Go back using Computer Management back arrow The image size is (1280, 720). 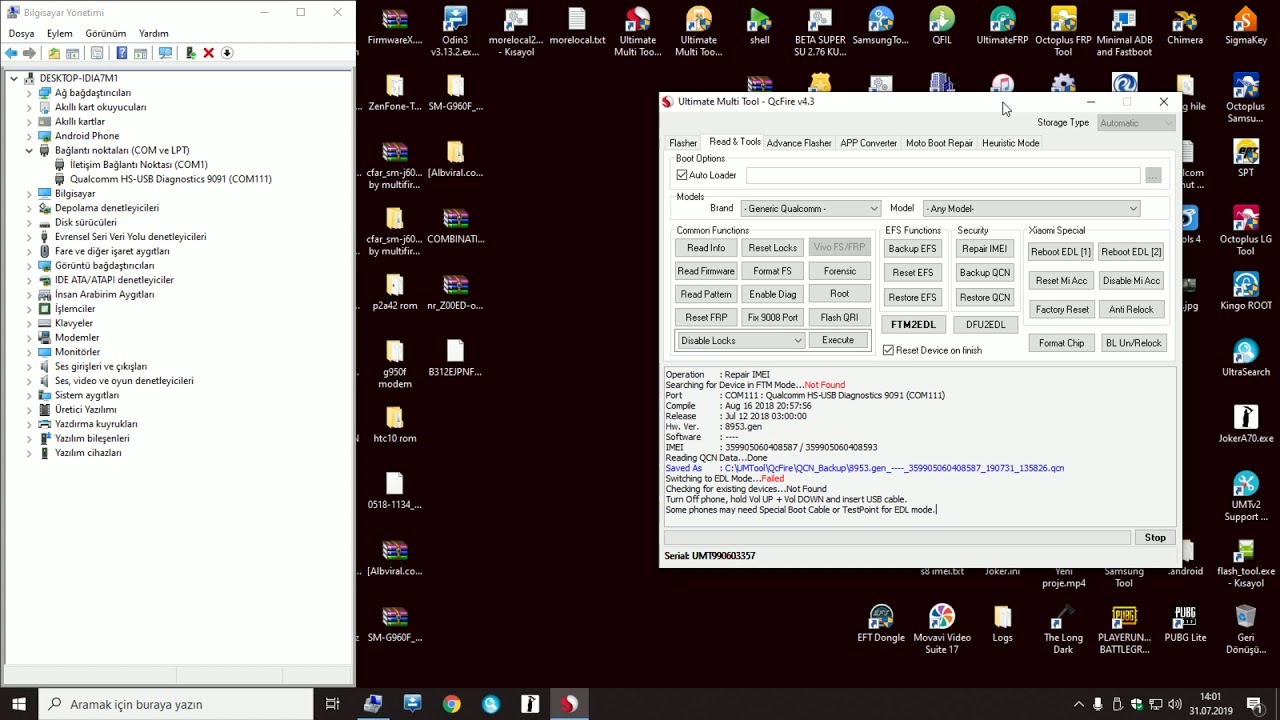point(11,53)
